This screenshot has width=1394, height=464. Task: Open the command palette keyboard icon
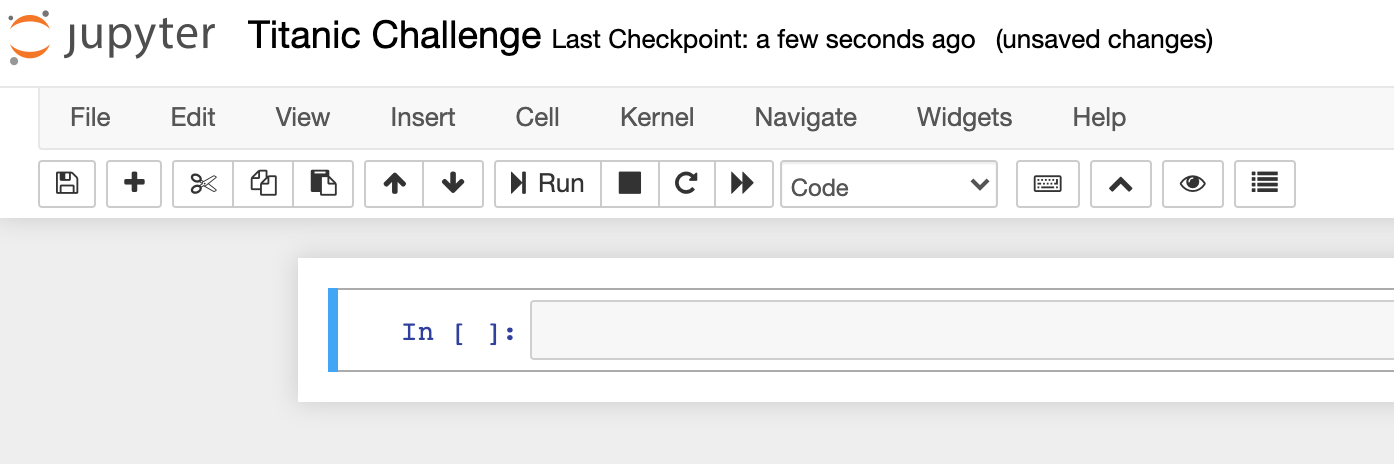click(x=1047, y=184)
